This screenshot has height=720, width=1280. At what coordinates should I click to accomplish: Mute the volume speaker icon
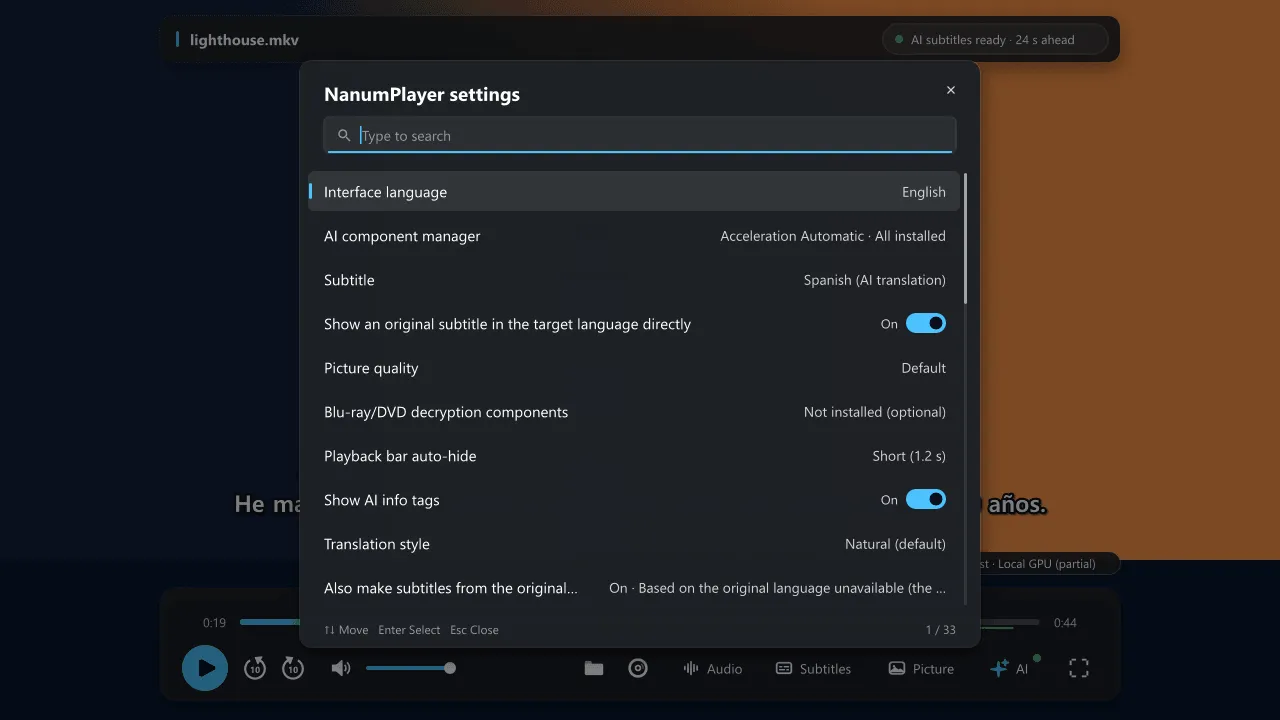pyautogui.click(x=341, y=668)
